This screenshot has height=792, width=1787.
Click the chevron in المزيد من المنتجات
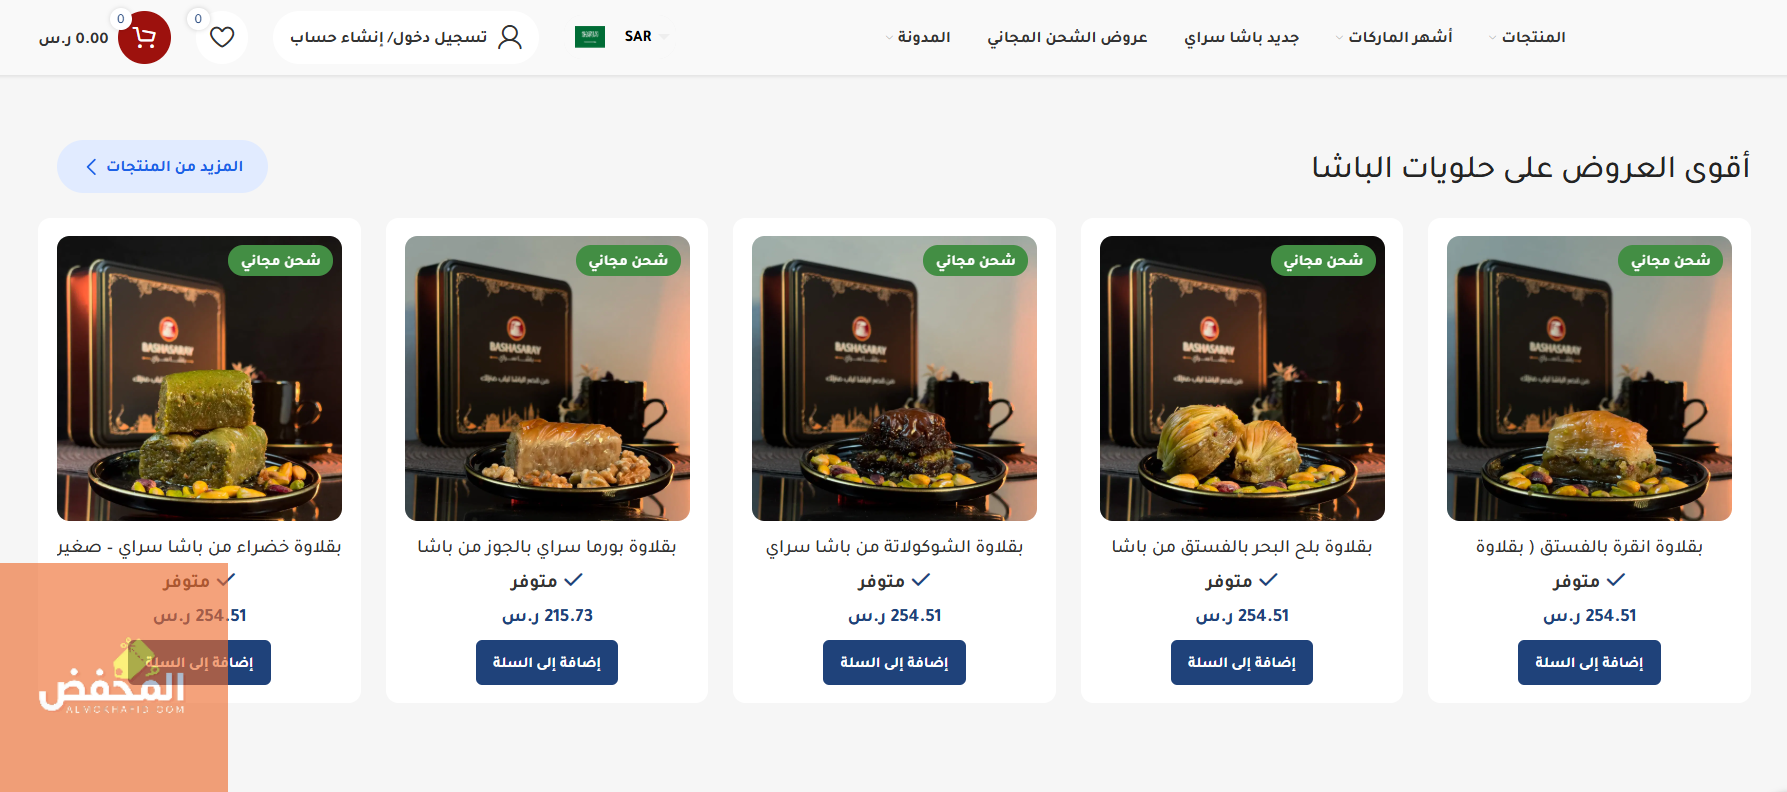(x=91, y=166)
